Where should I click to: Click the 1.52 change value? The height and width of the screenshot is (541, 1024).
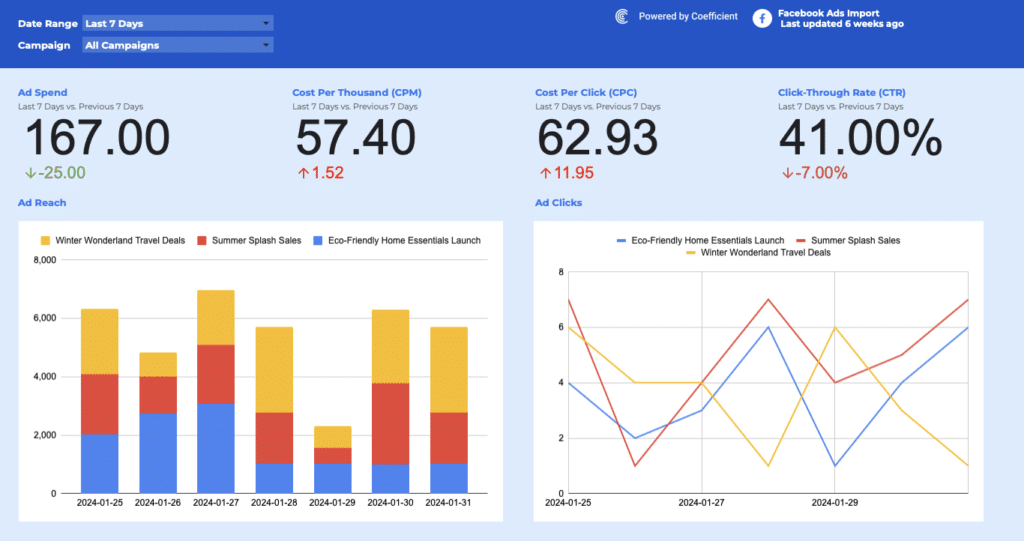327,173
